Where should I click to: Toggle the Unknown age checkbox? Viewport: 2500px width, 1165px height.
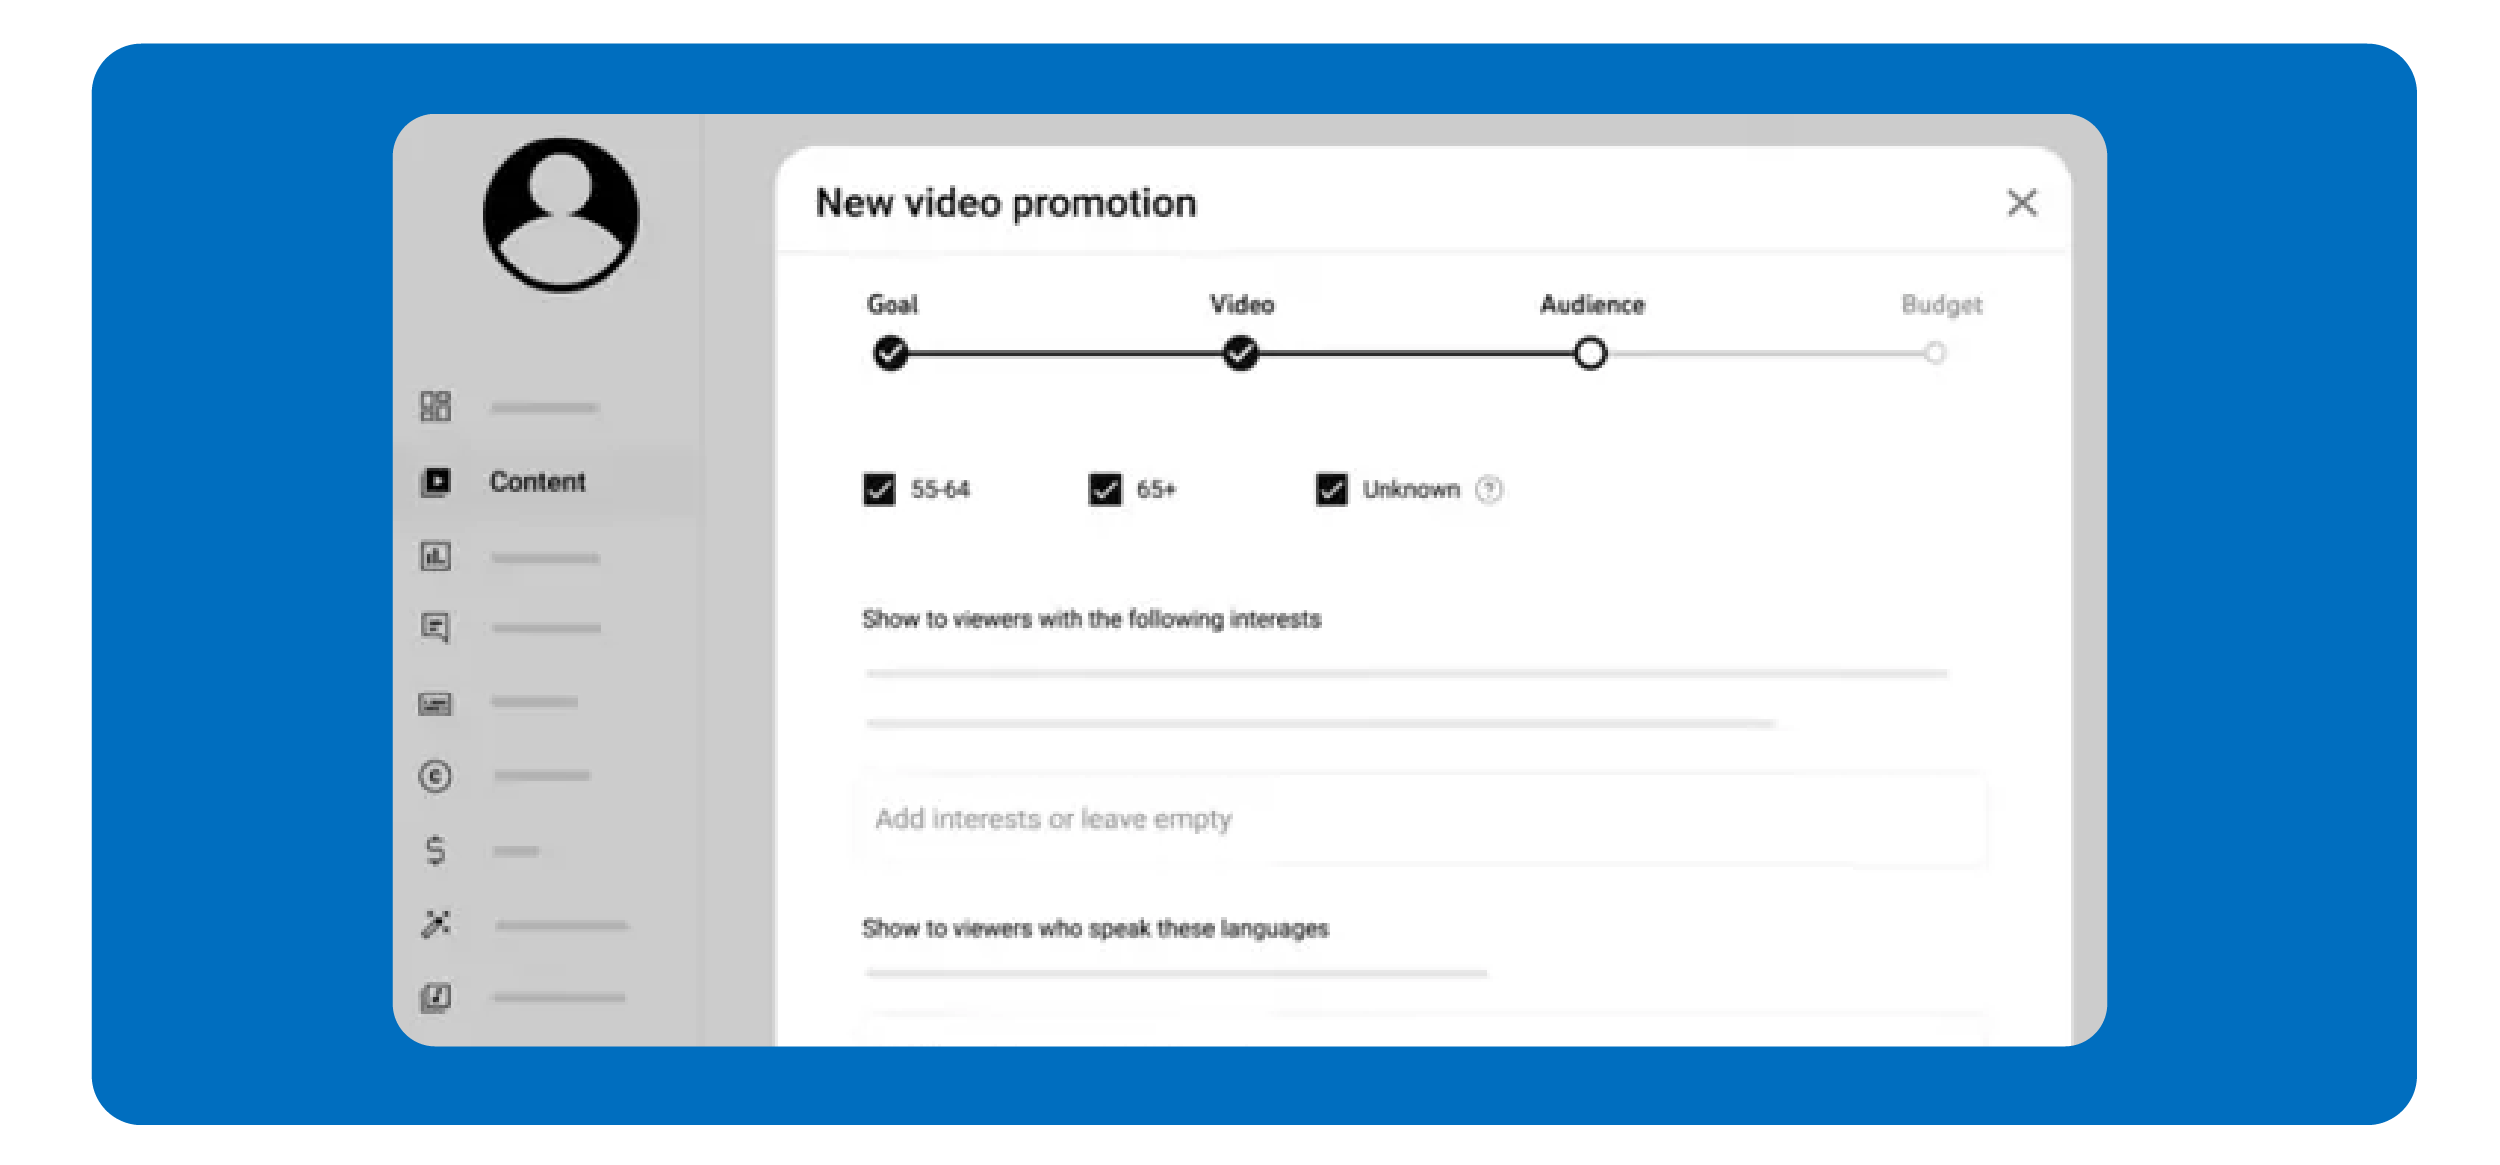pyautogui.click(x=1331, y=489)
